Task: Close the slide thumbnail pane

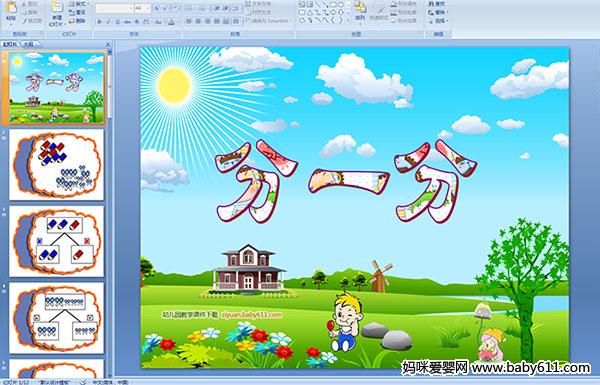Action: click(108, 44)
